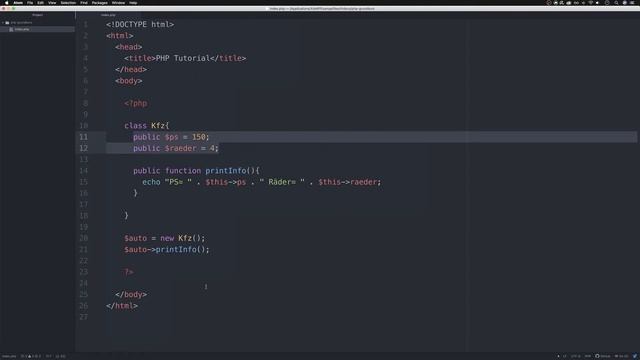This screenshot has width=640, height=360.
Task: Click the Wi-Fi status icon
Action: click(591, 2)
